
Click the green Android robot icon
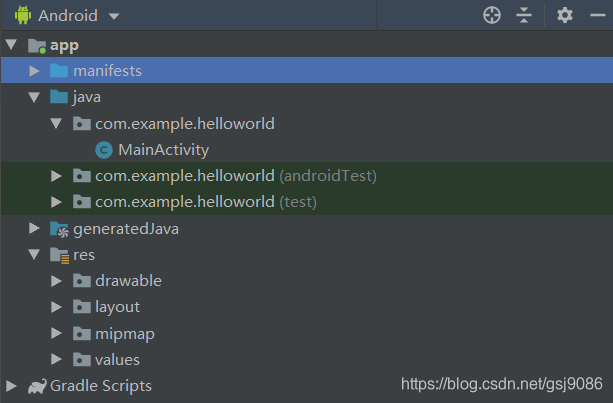coord(23,15)
